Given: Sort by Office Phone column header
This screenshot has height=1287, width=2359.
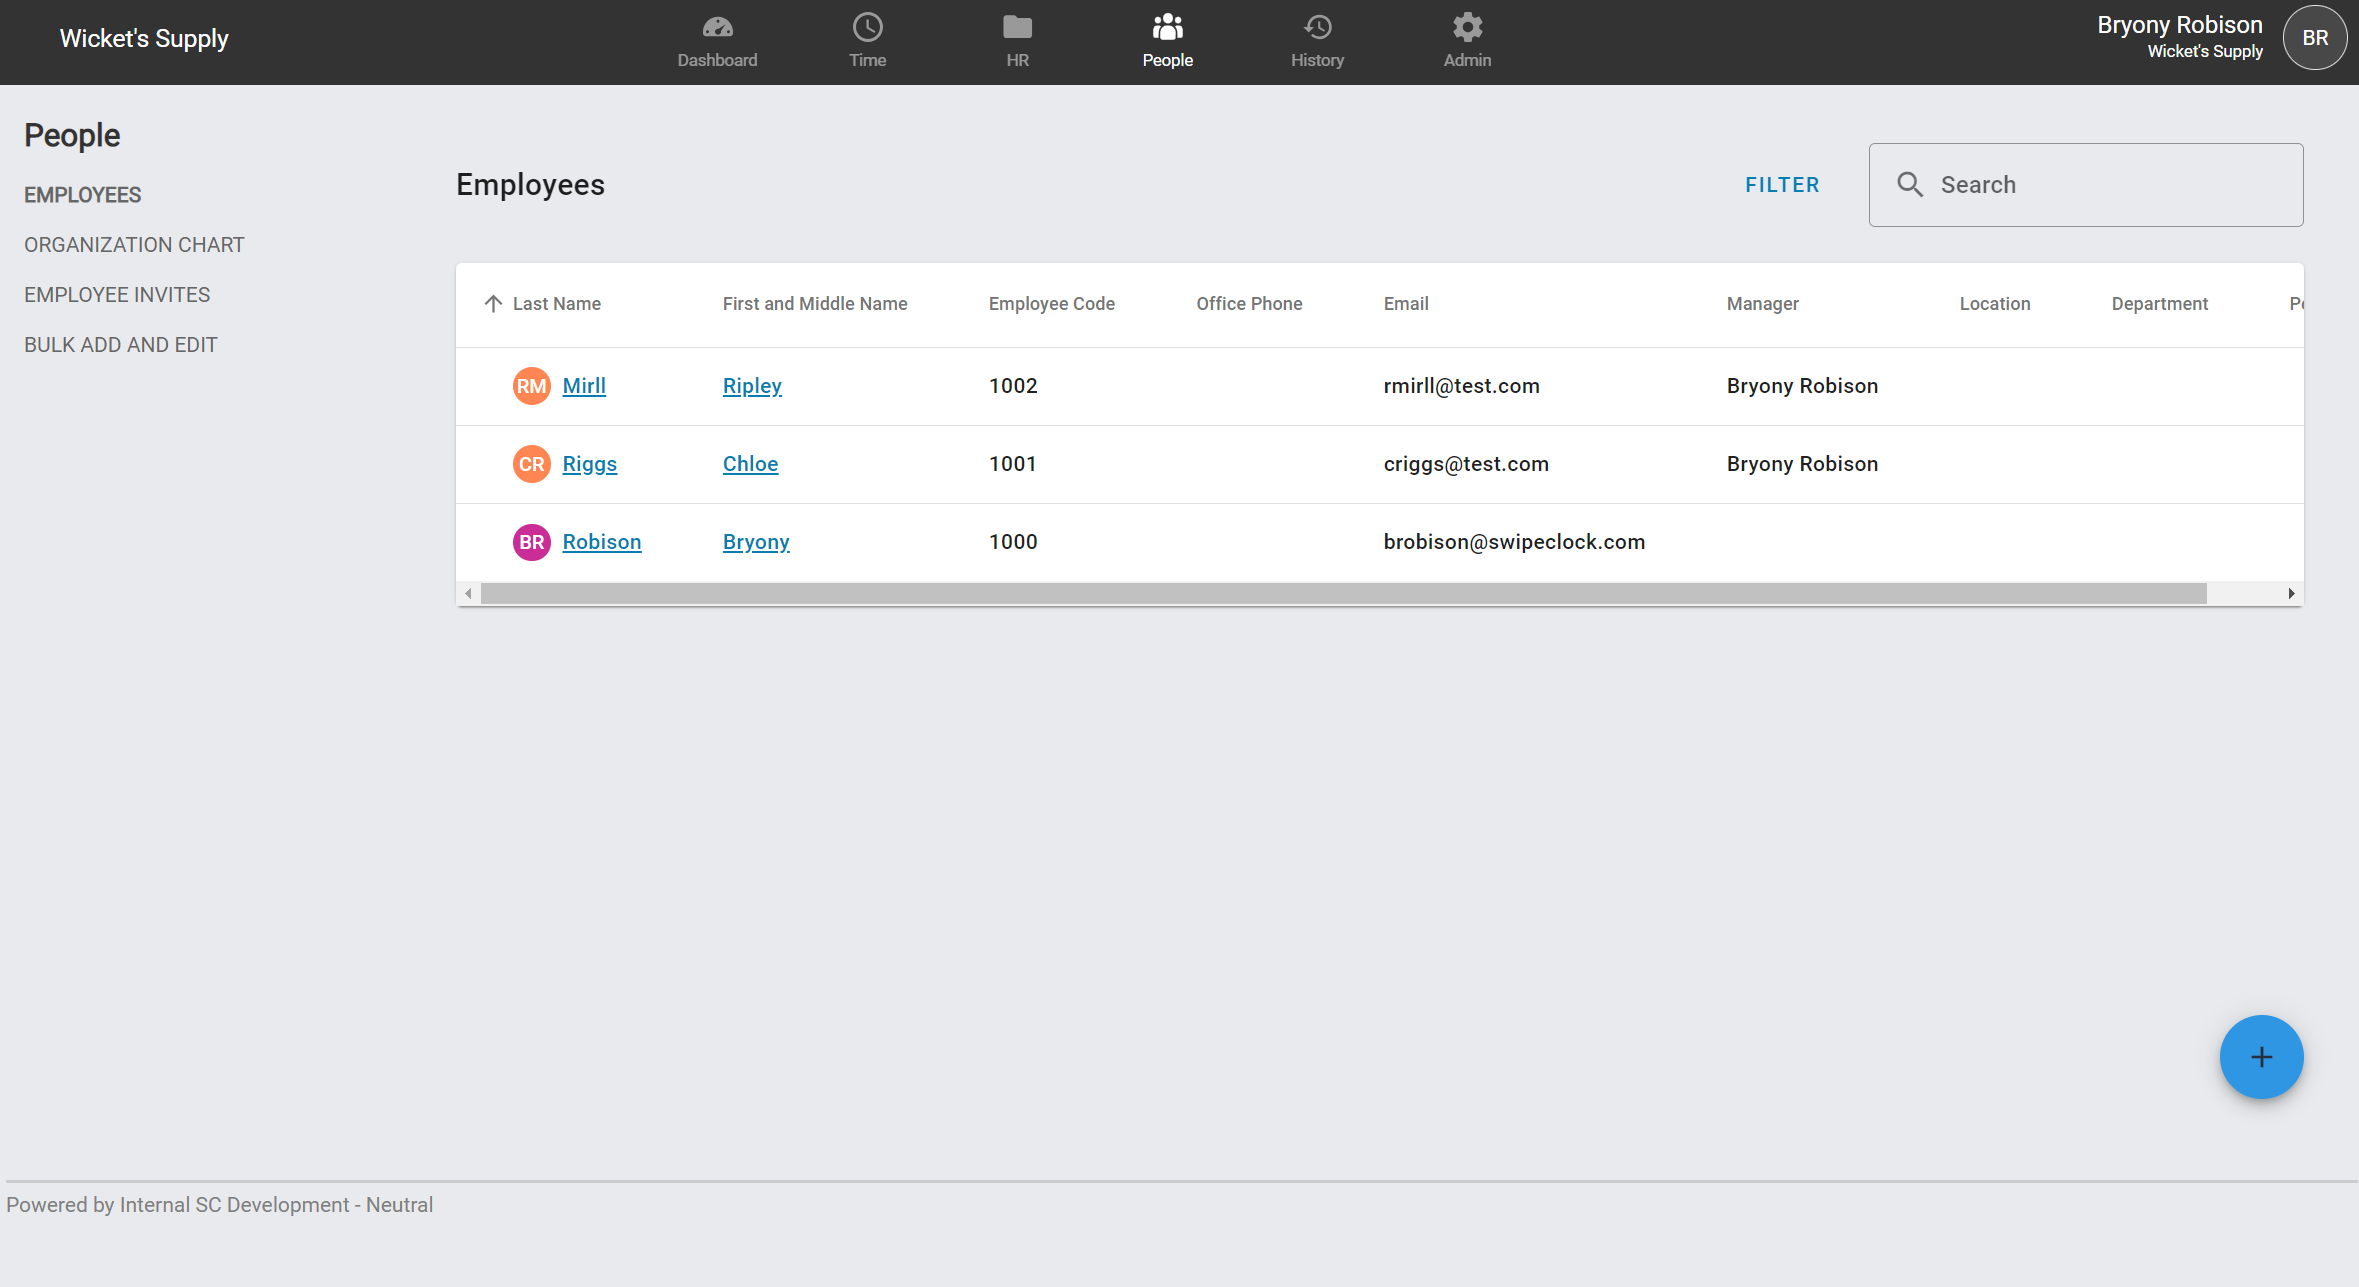Looking at the screenshot, I should pos(1249,304).
